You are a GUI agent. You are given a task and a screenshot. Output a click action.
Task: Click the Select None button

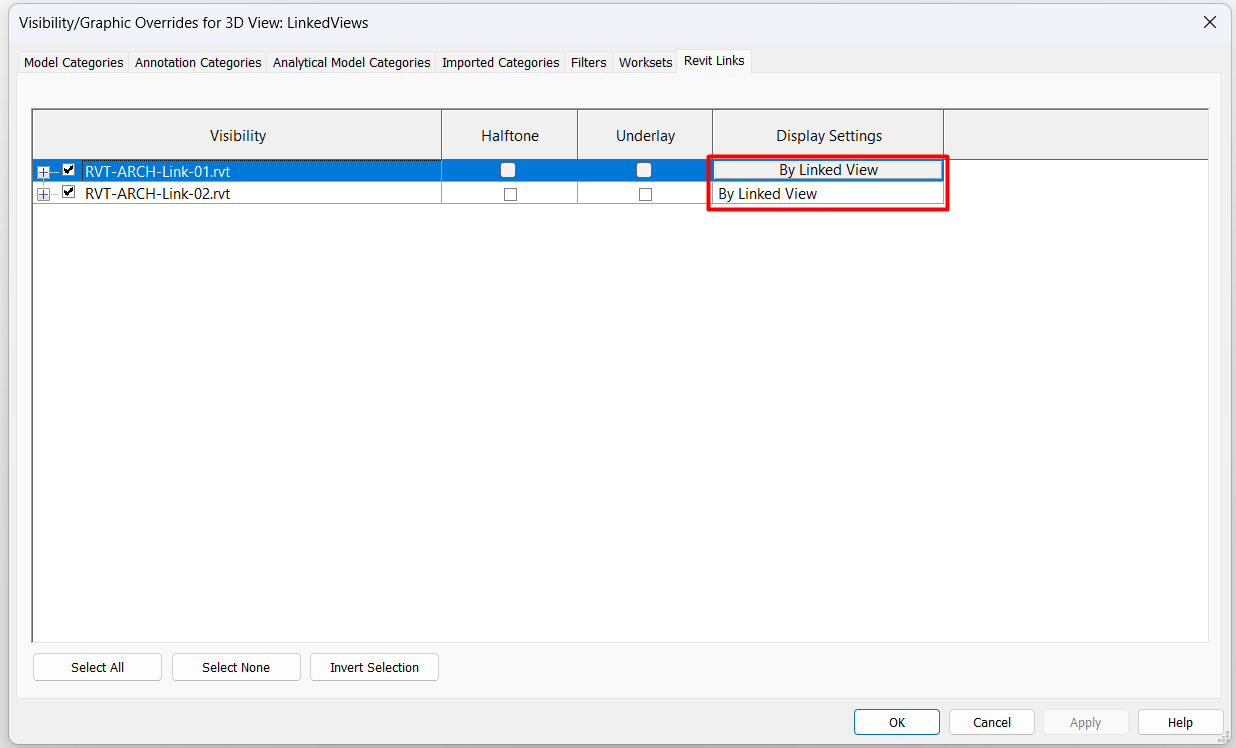coord(236,667)
